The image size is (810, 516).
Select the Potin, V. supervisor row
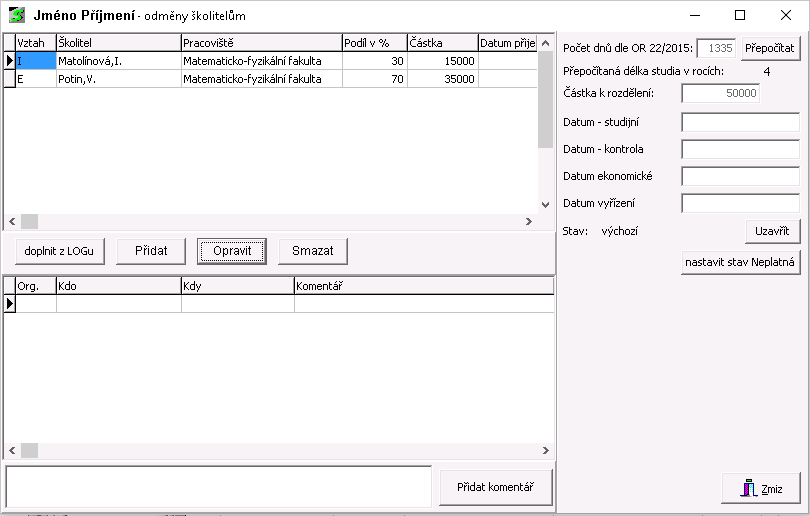pyautogui.click(x=117, y=79)
